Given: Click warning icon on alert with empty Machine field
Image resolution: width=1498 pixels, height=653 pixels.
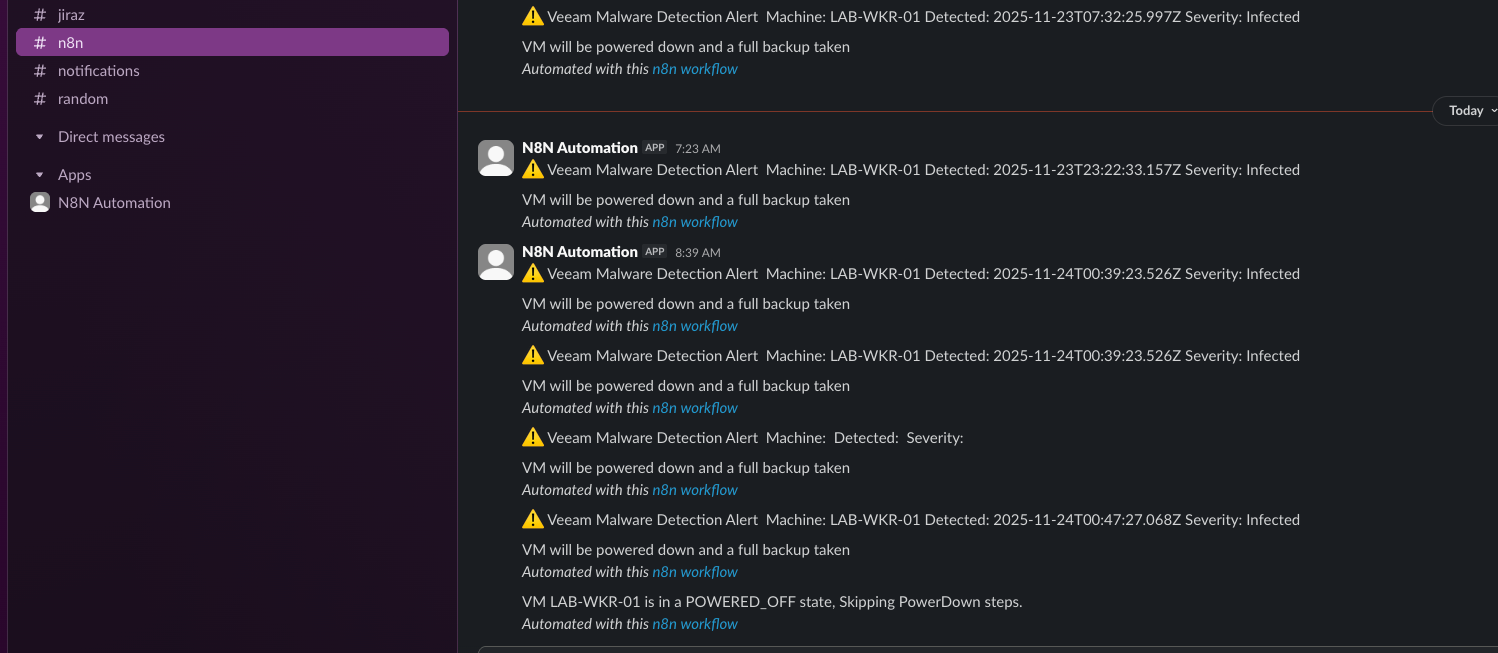Looking at the screenshot, I should [533, 437].
